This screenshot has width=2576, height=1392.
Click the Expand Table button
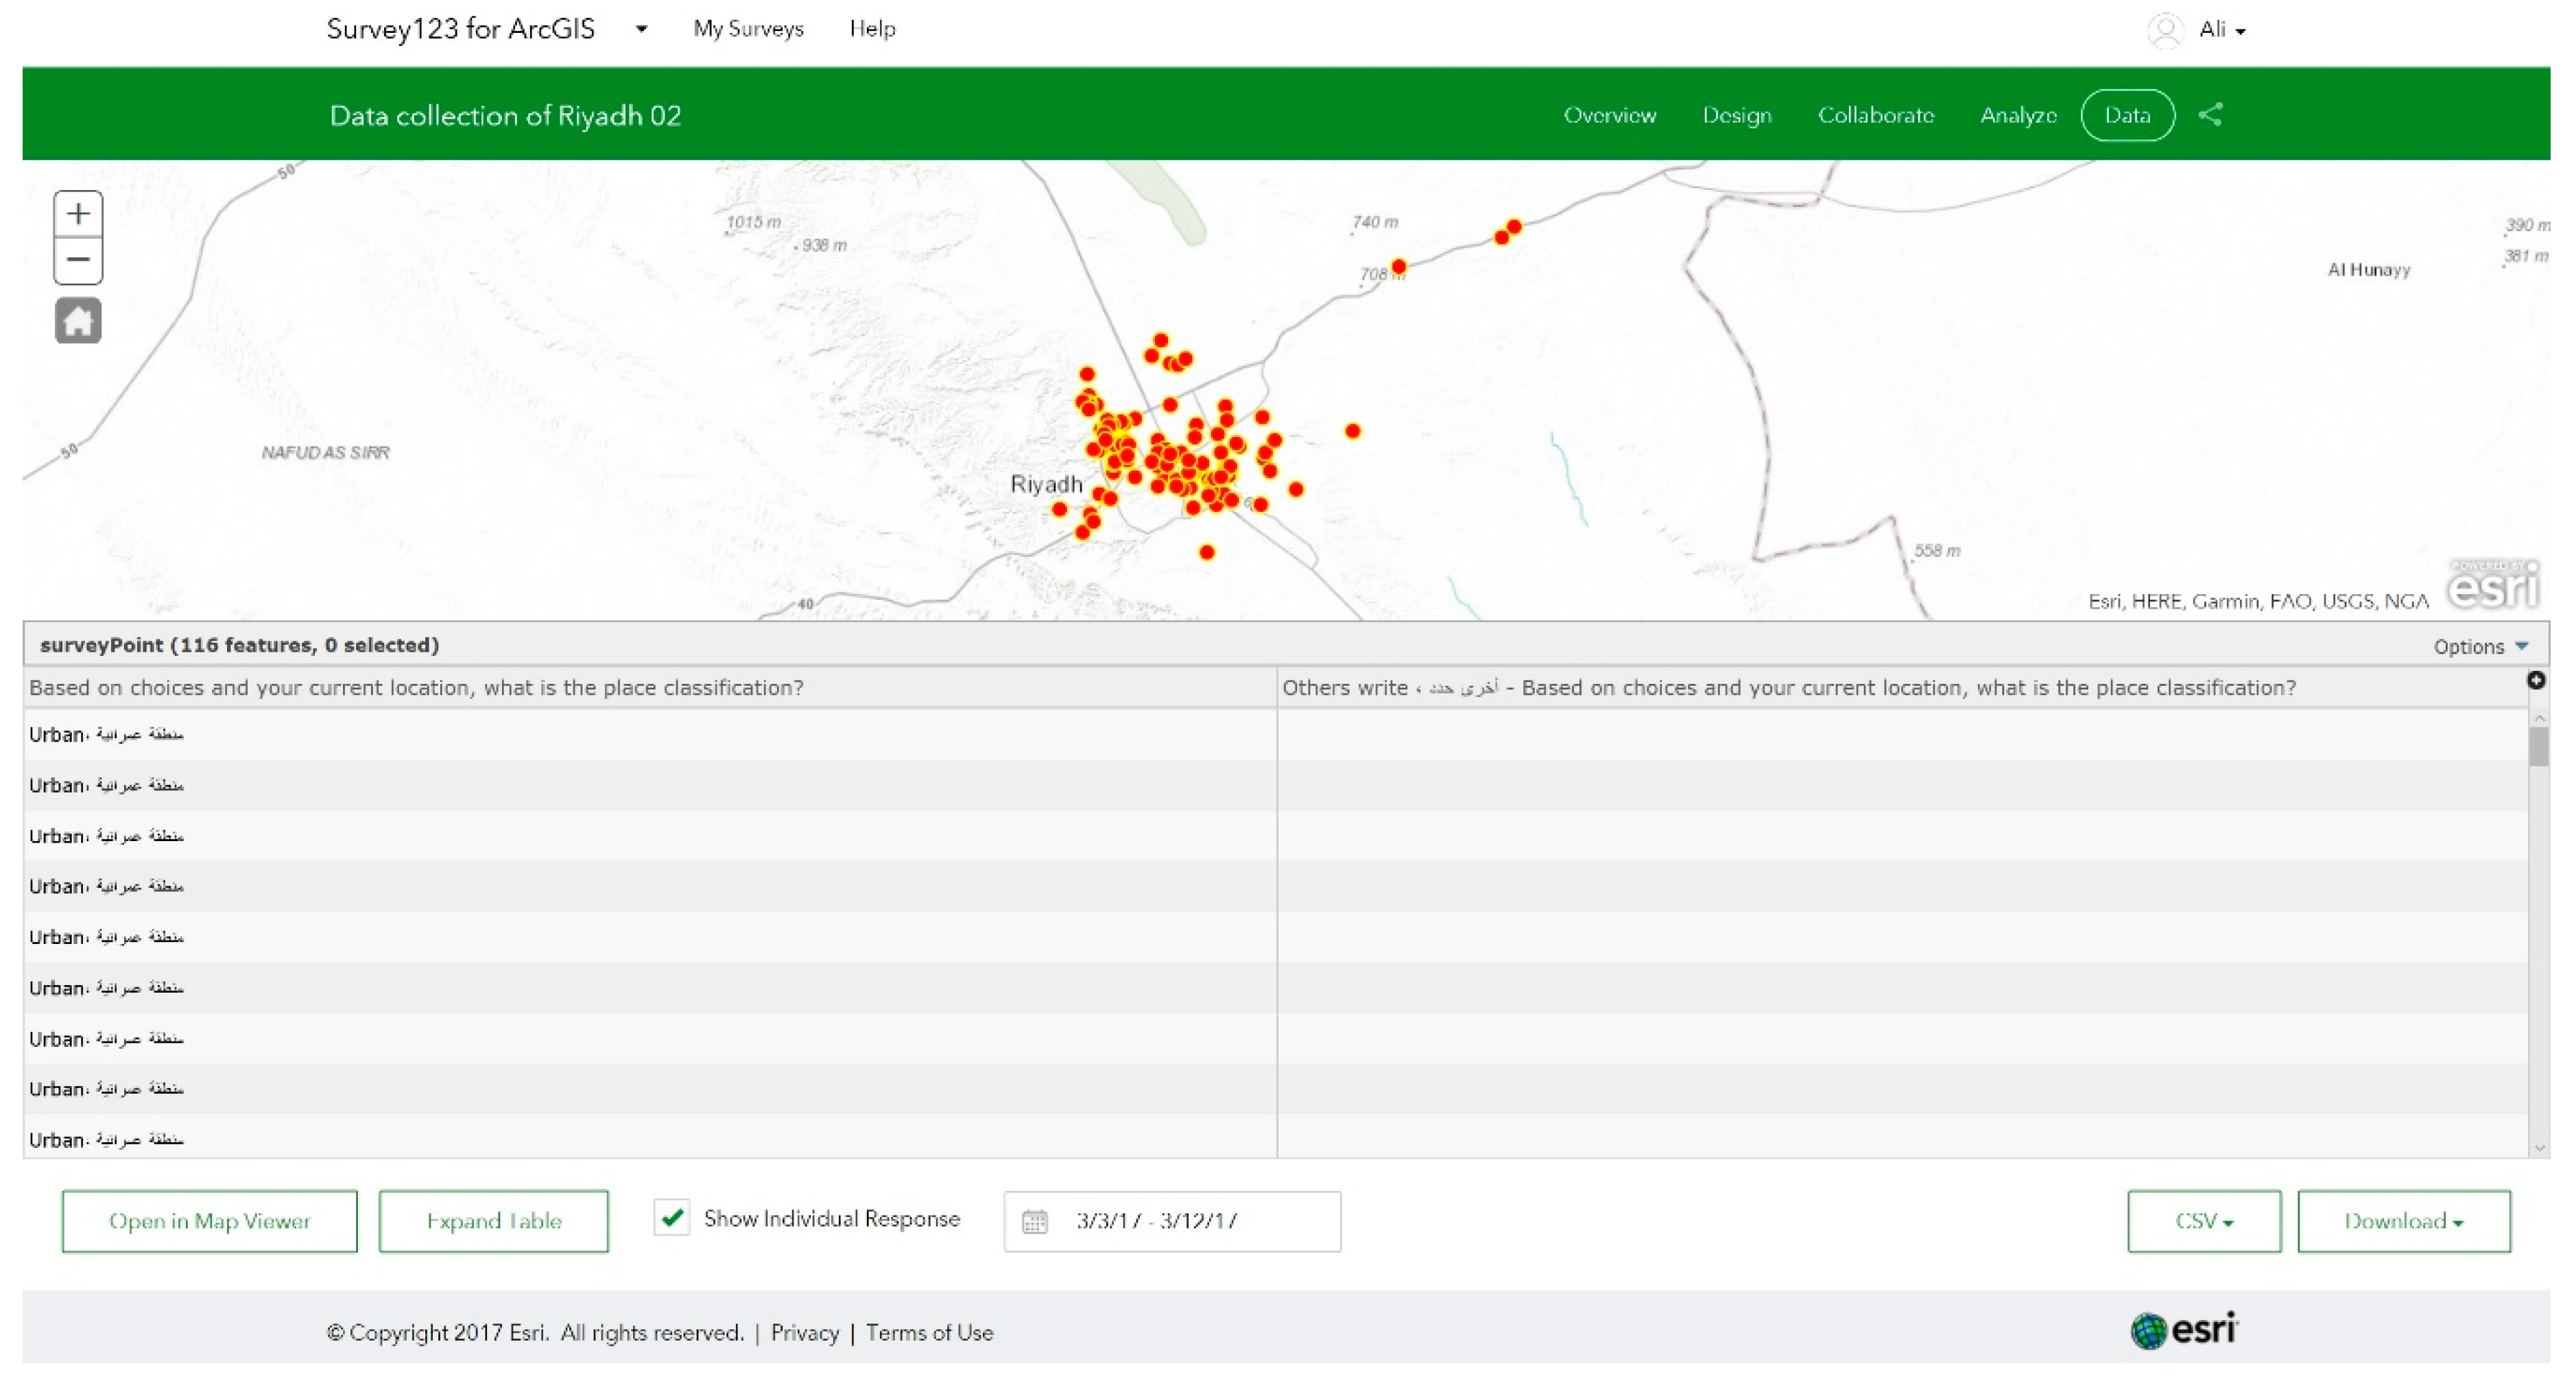pos(494,1221)
